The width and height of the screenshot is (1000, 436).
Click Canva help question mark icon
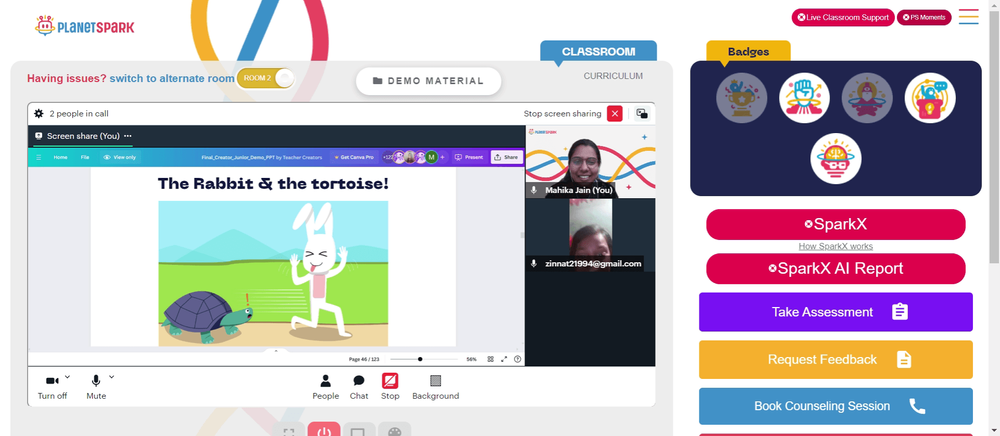click(517, 359)
